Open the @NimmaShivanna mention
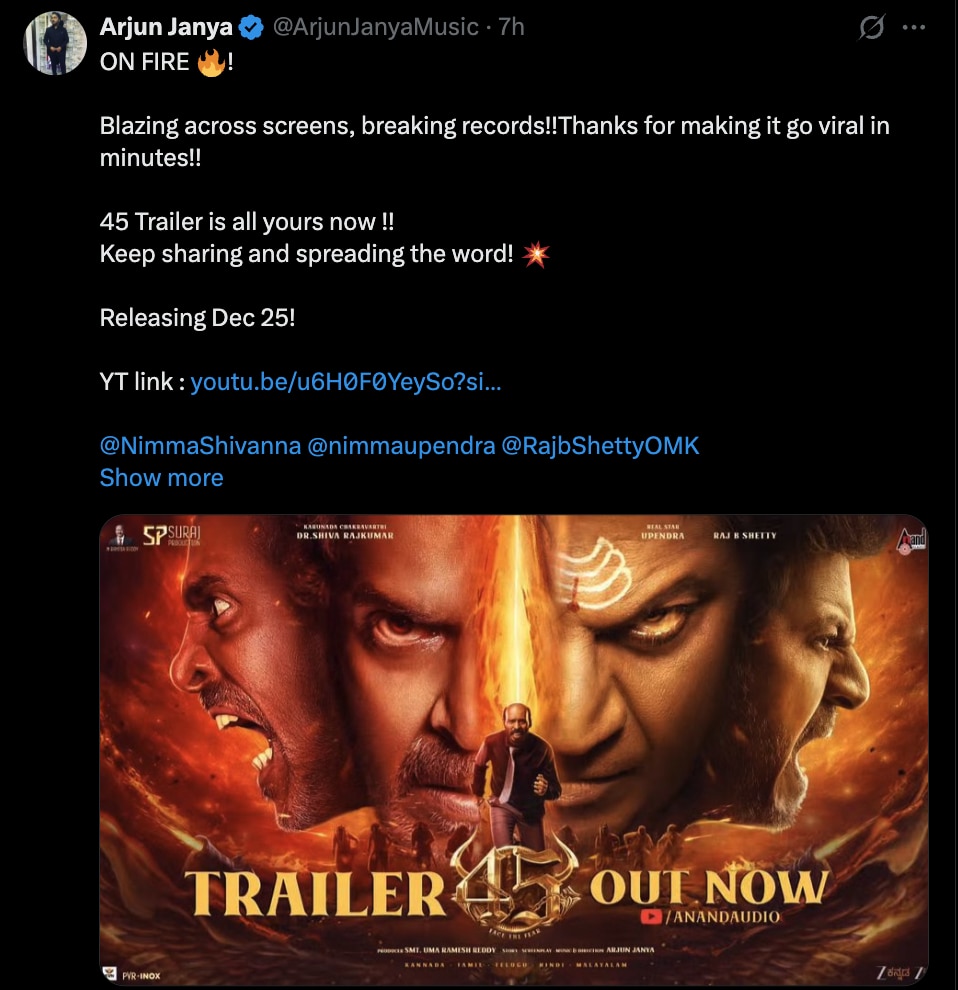This screenshot has width=958, height=990. click(x=200, y=446)
